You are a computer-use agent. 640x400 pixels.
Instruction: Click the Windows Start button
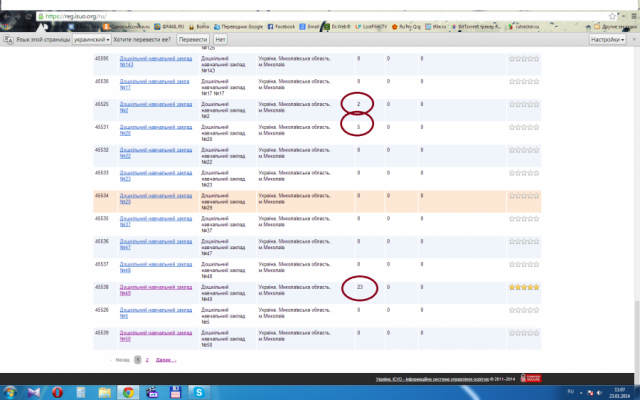pyautogui.click(x=9, y=391)
